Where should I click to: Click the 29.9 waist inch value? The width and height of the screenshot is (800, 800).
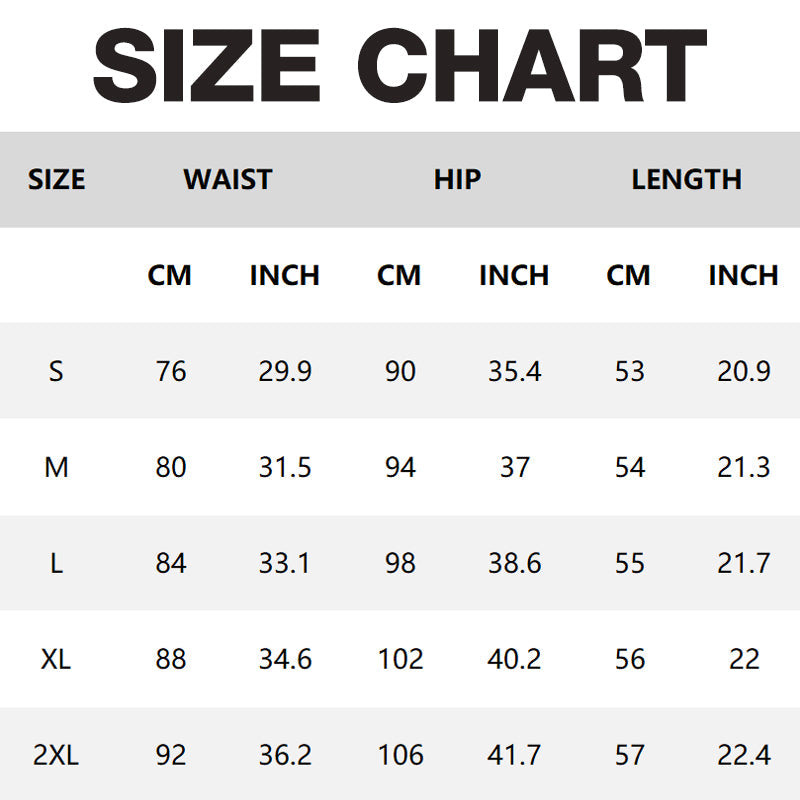pyautogui.click(x=285, y=371)
